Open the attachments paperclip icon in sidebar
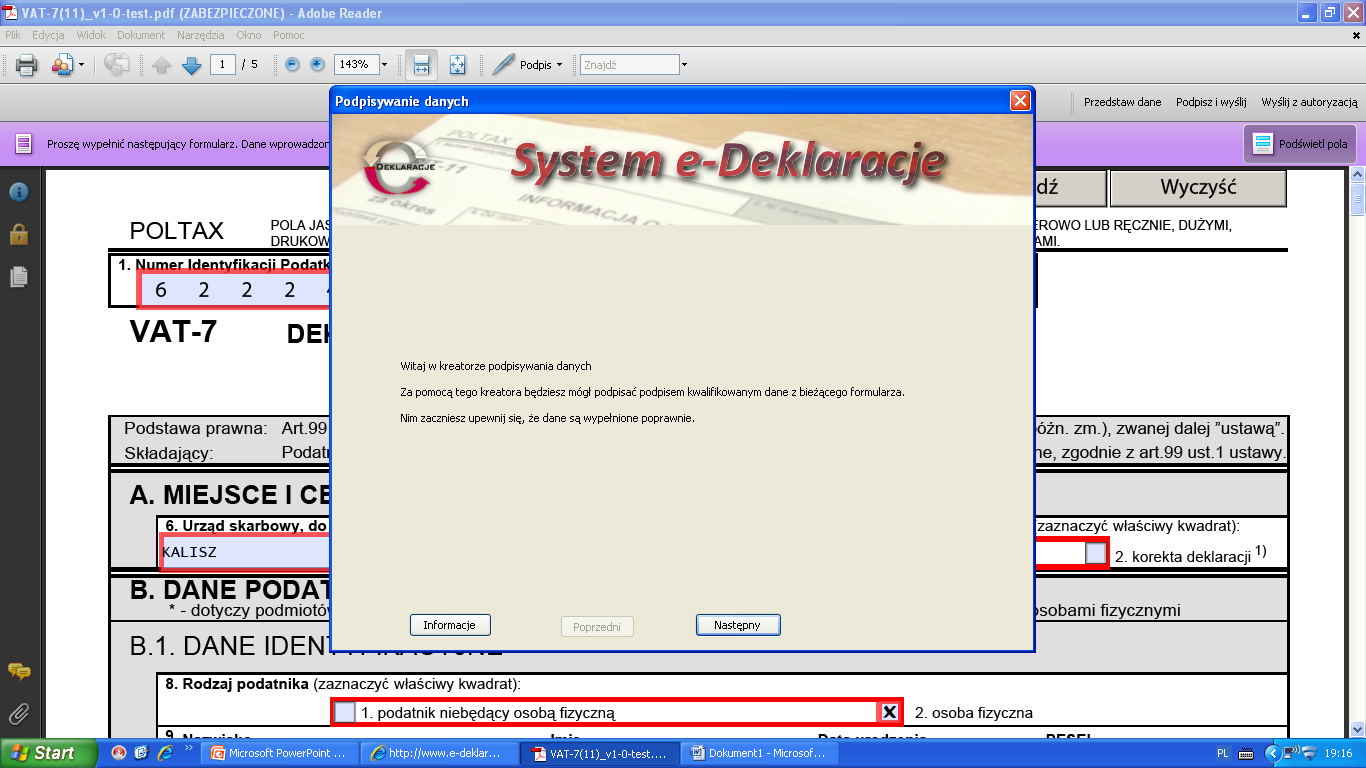This screenshot has height=768, width=1366. click(x=19, y=714)
